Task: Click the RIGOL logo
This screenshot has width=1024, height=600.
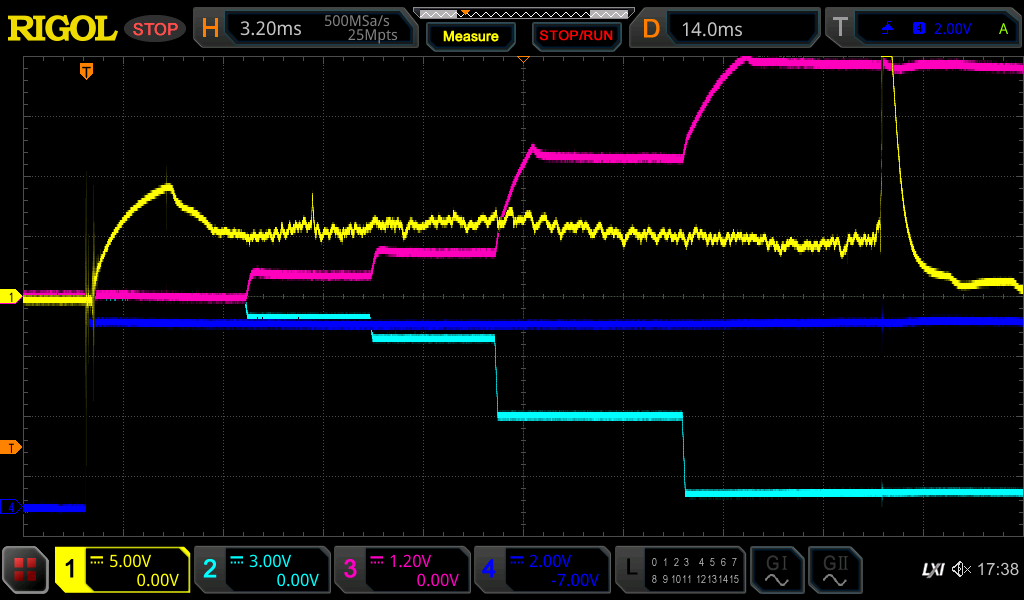Action: [62, 29]
